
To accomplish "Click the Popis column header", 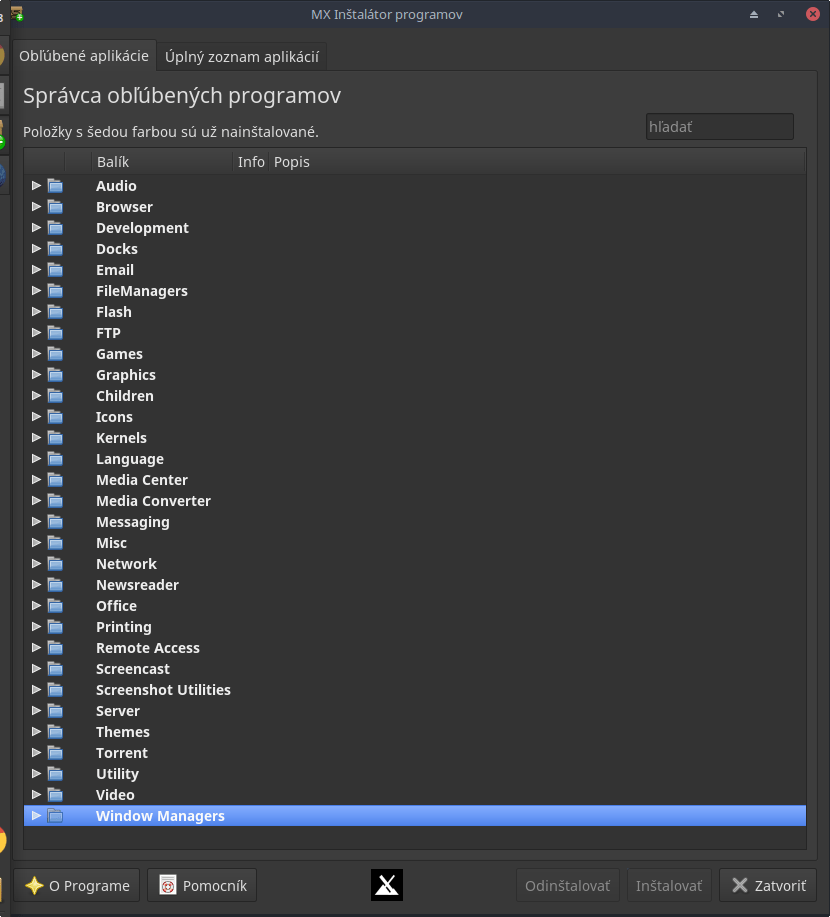I will click(537, 162).
